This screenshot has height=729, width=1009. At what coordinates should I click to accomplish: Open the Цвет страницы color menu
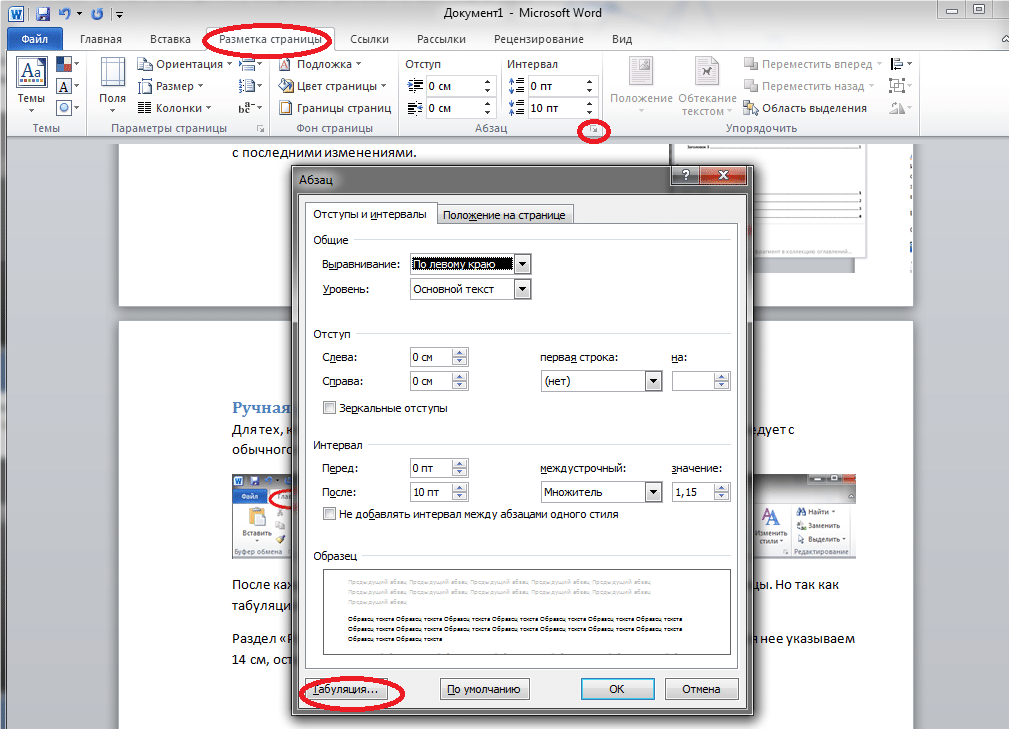[332, 86]
